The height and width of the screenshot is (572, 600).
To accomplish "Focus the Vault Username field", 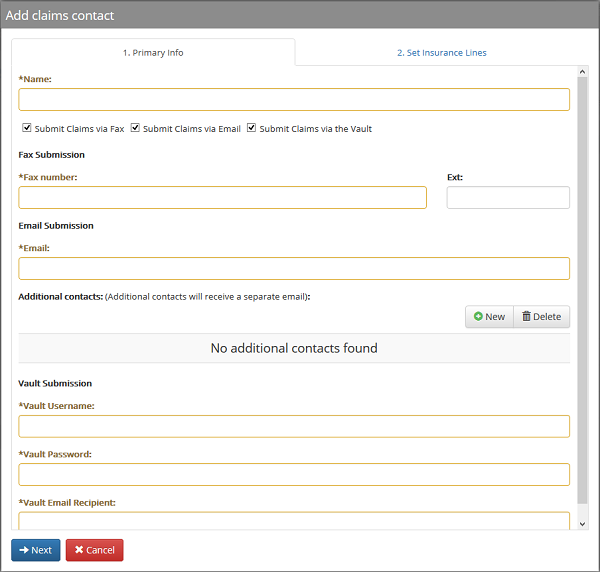I will (x=294, y=426).
